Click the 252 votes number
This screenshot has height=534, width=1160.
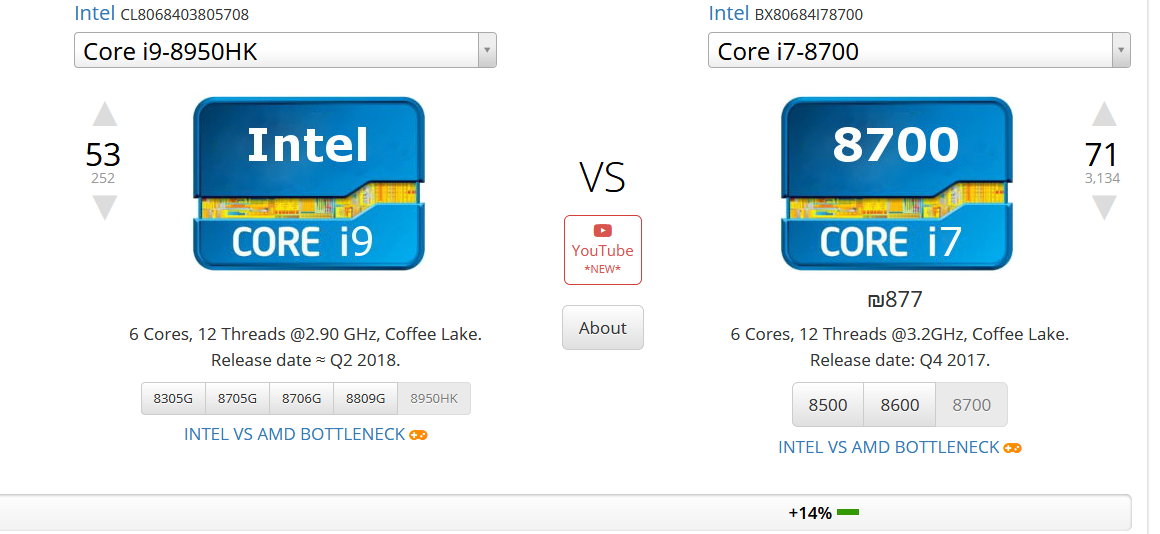[x=103, y=178]
